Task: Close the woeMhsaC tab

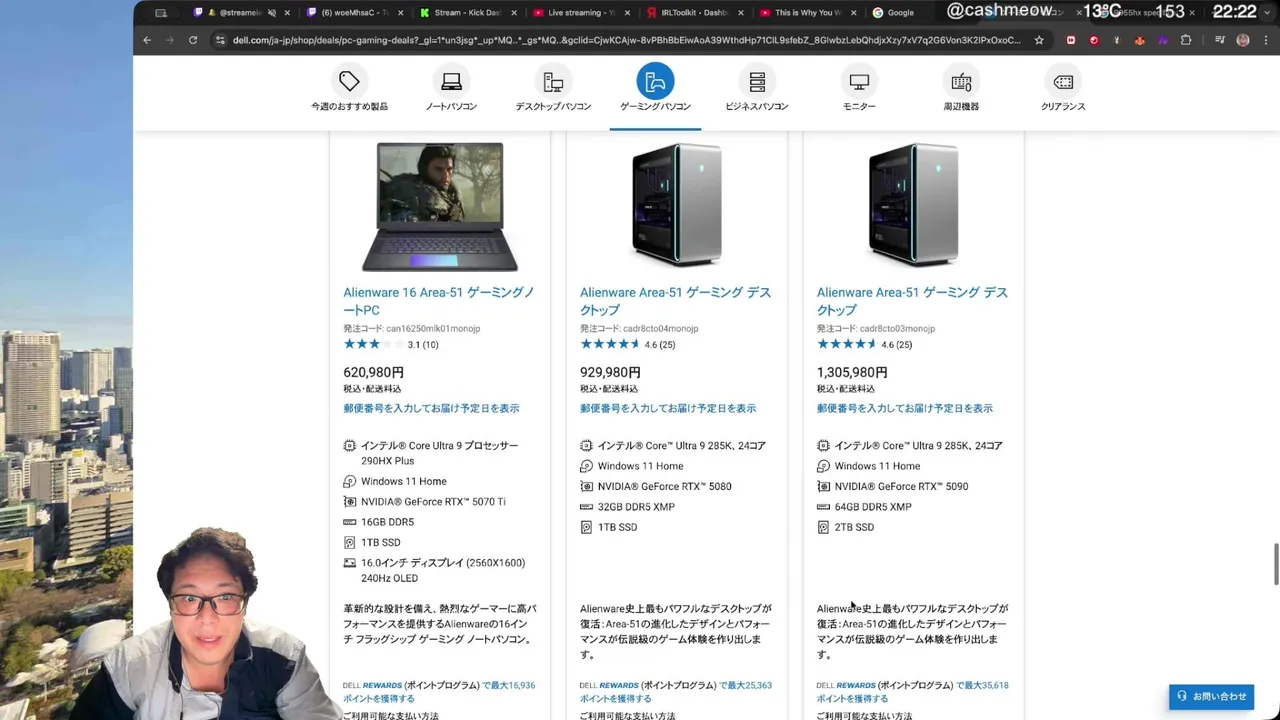Action: tap(400, 13)
